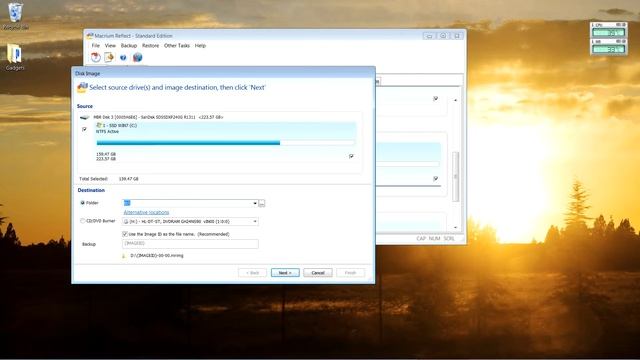Click the CPU meter desktop gadget

coord(608,30)
